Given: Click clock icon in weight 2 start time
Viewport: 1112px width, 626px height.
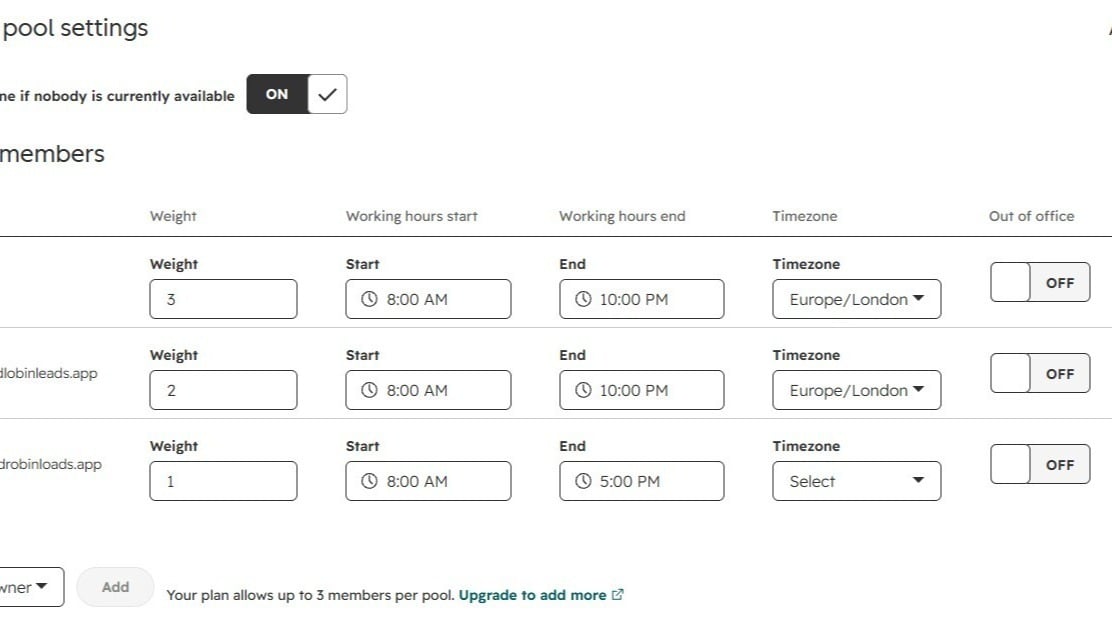Looking at the screenshot, I should (x=369, y=390).
